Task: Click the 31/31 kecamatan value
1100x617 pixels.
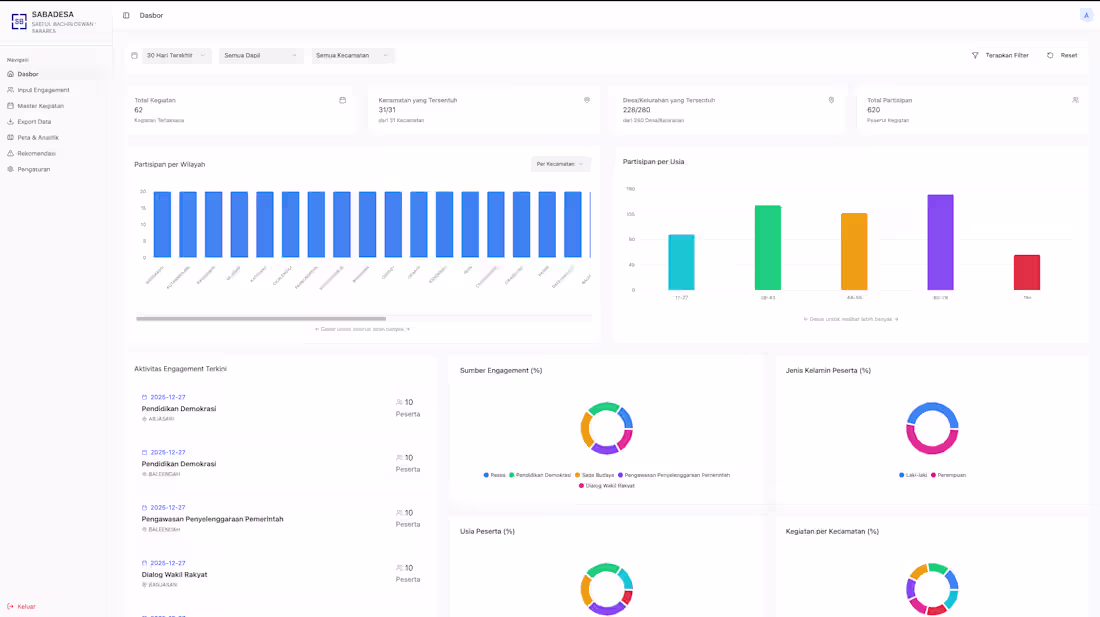Action: tap(387, 110)
